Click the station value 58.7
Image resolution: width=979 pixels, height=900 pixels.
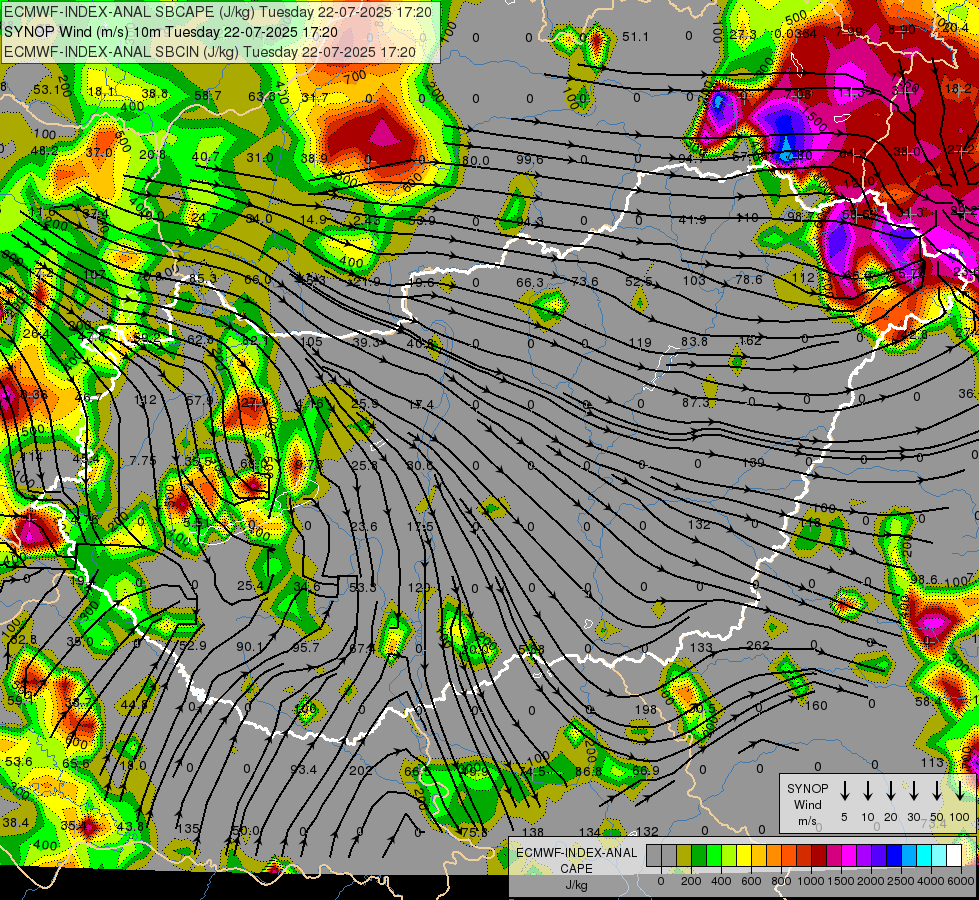click(x=208, y=96)
